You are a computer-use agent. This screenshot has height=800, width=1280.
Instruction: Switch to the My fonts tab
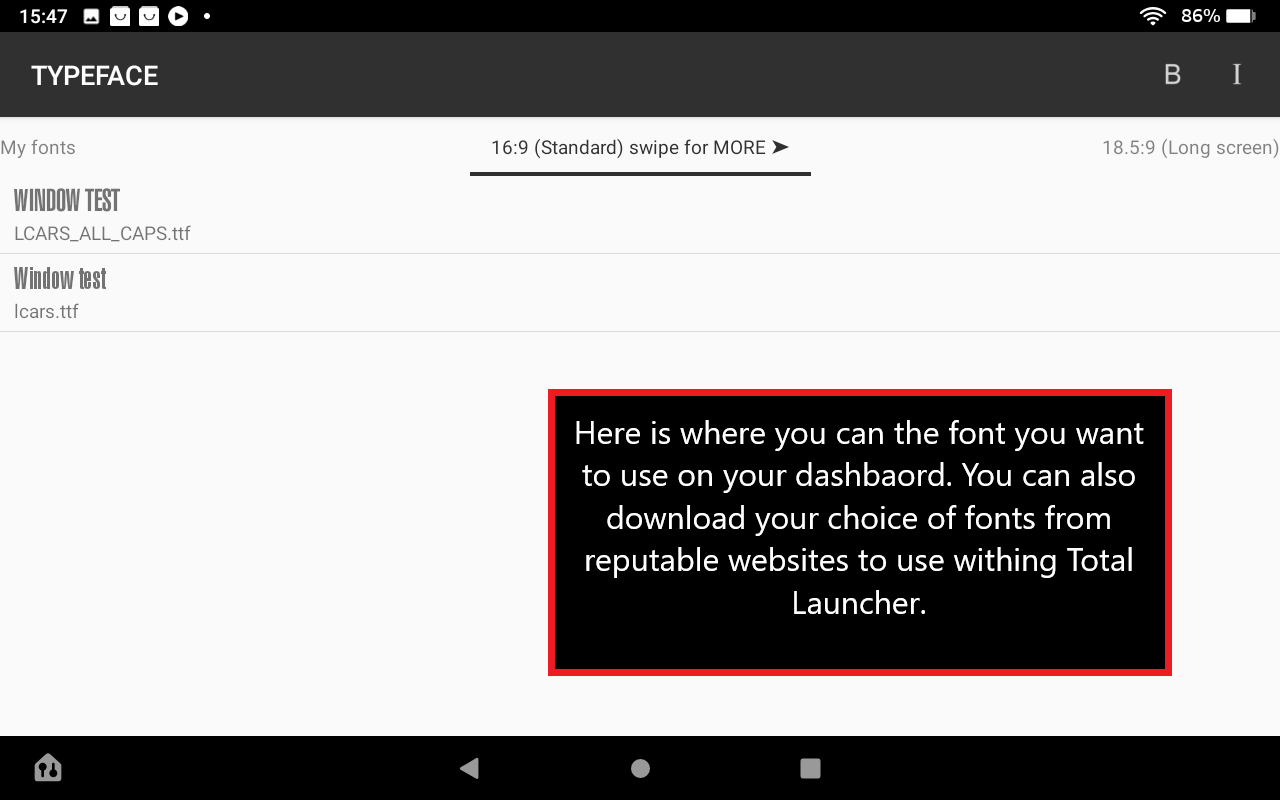tap(38, 147)
